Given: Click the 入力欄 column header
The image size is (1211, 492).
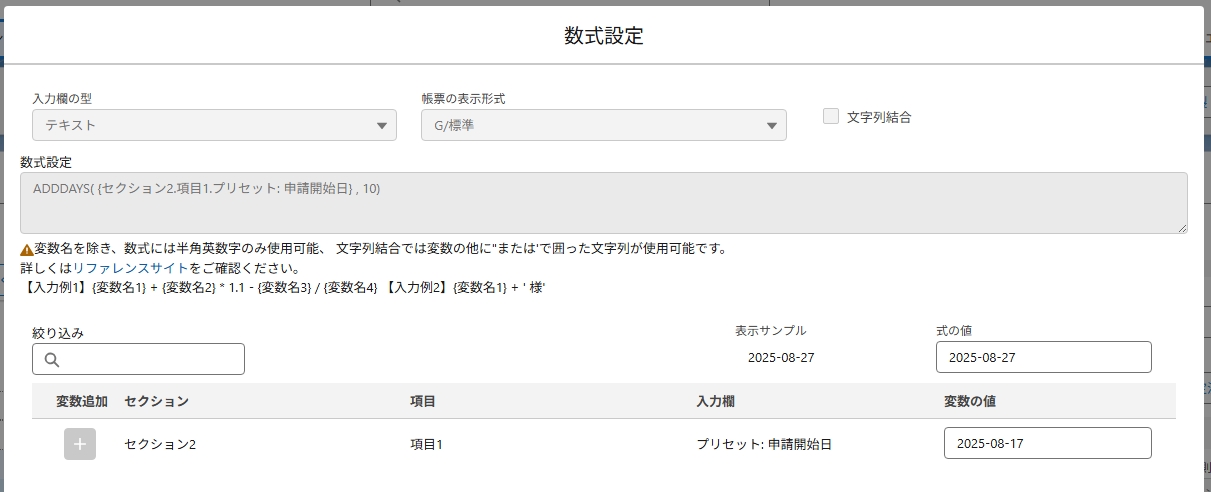Looking at the screenshot, I should point(716,401).
